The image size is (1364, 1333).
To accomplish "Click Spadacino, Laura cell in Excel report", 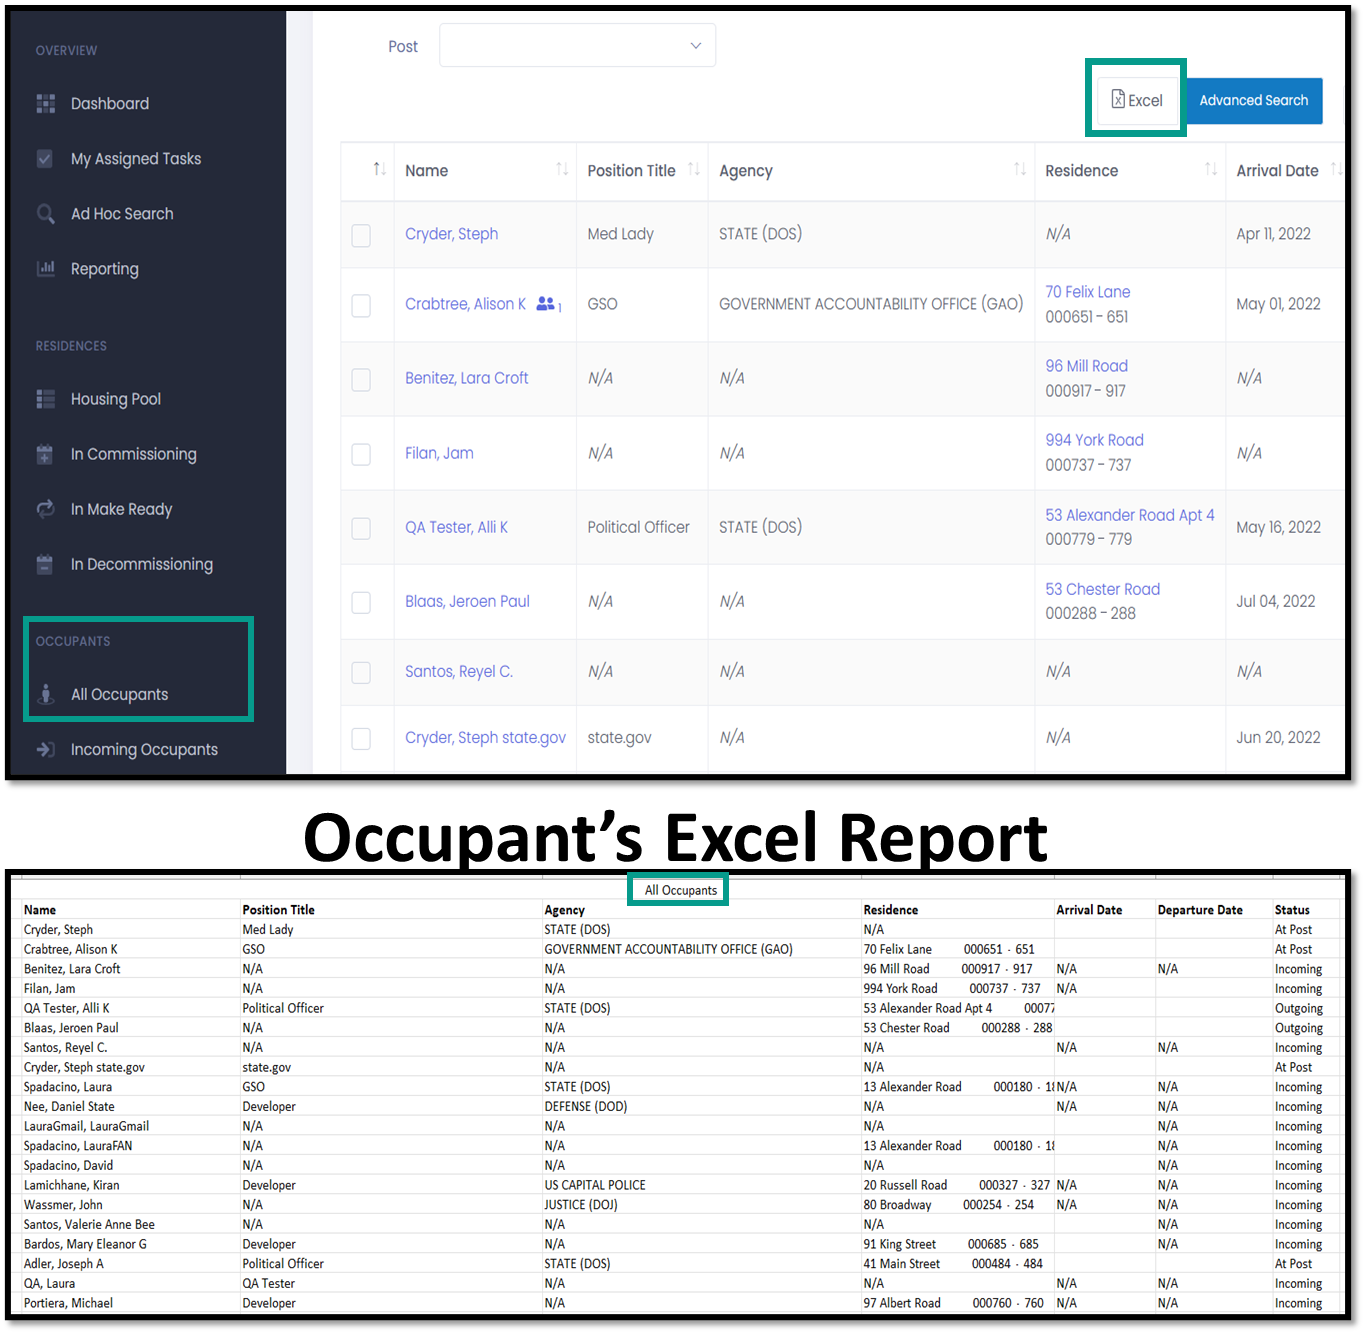I will (68, 1086).
